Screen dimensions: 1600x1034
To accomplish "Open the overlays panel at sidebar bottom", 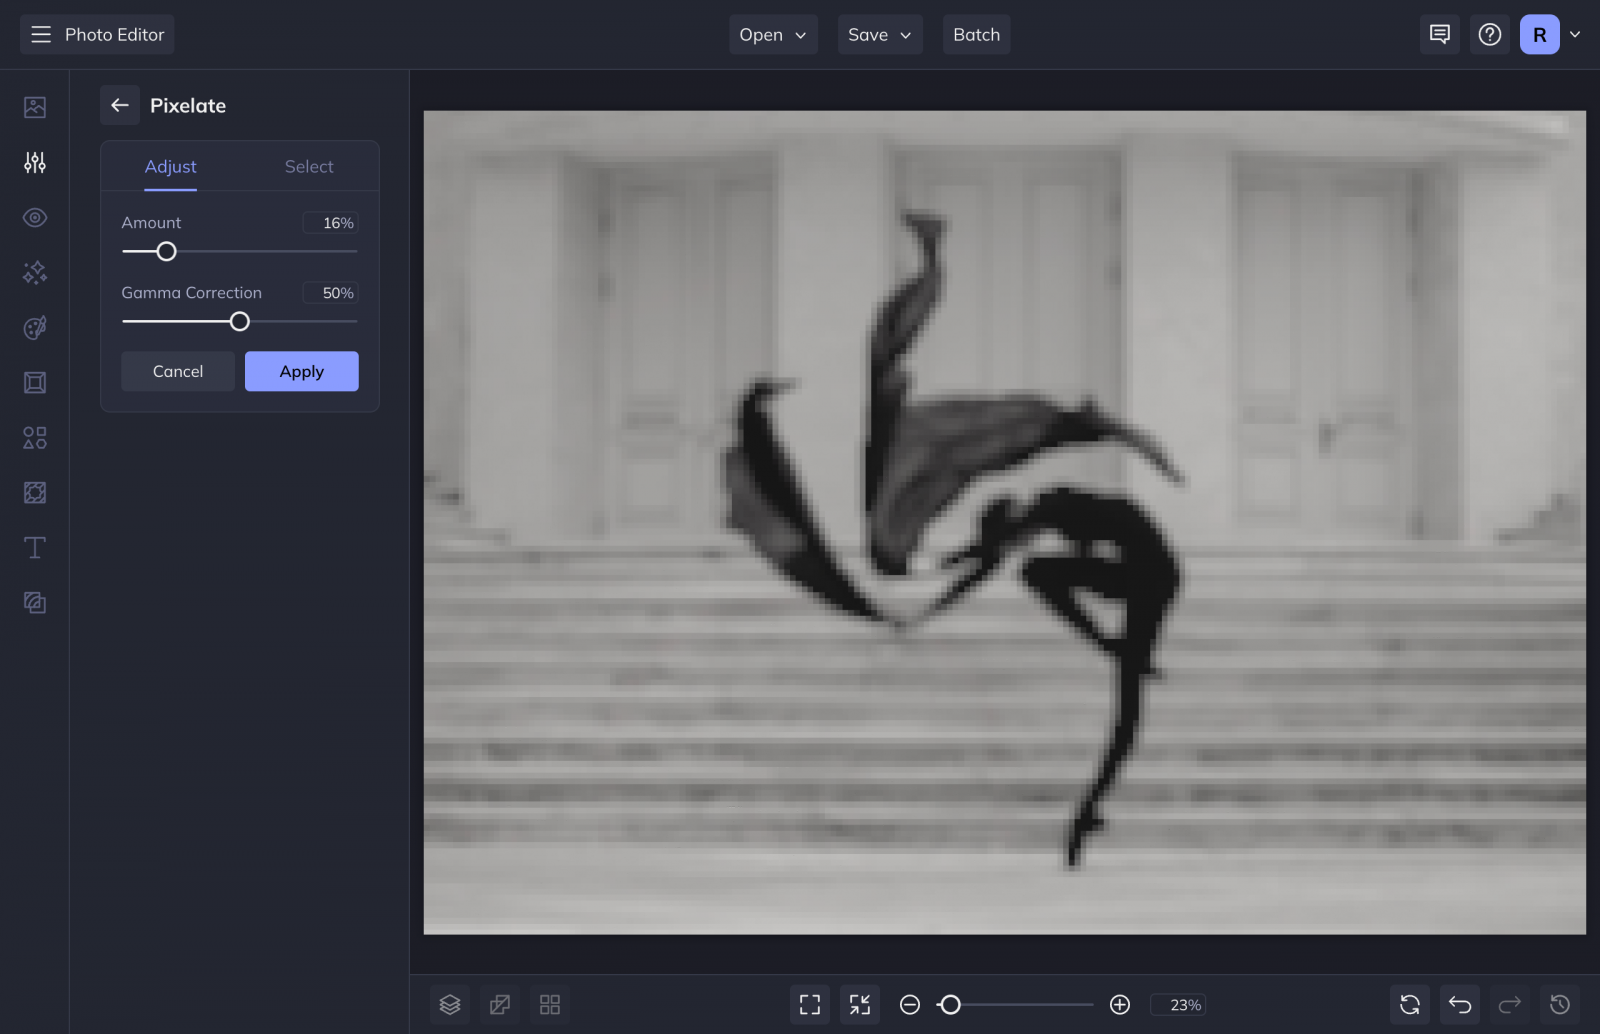I will click(x=34, y=602).
